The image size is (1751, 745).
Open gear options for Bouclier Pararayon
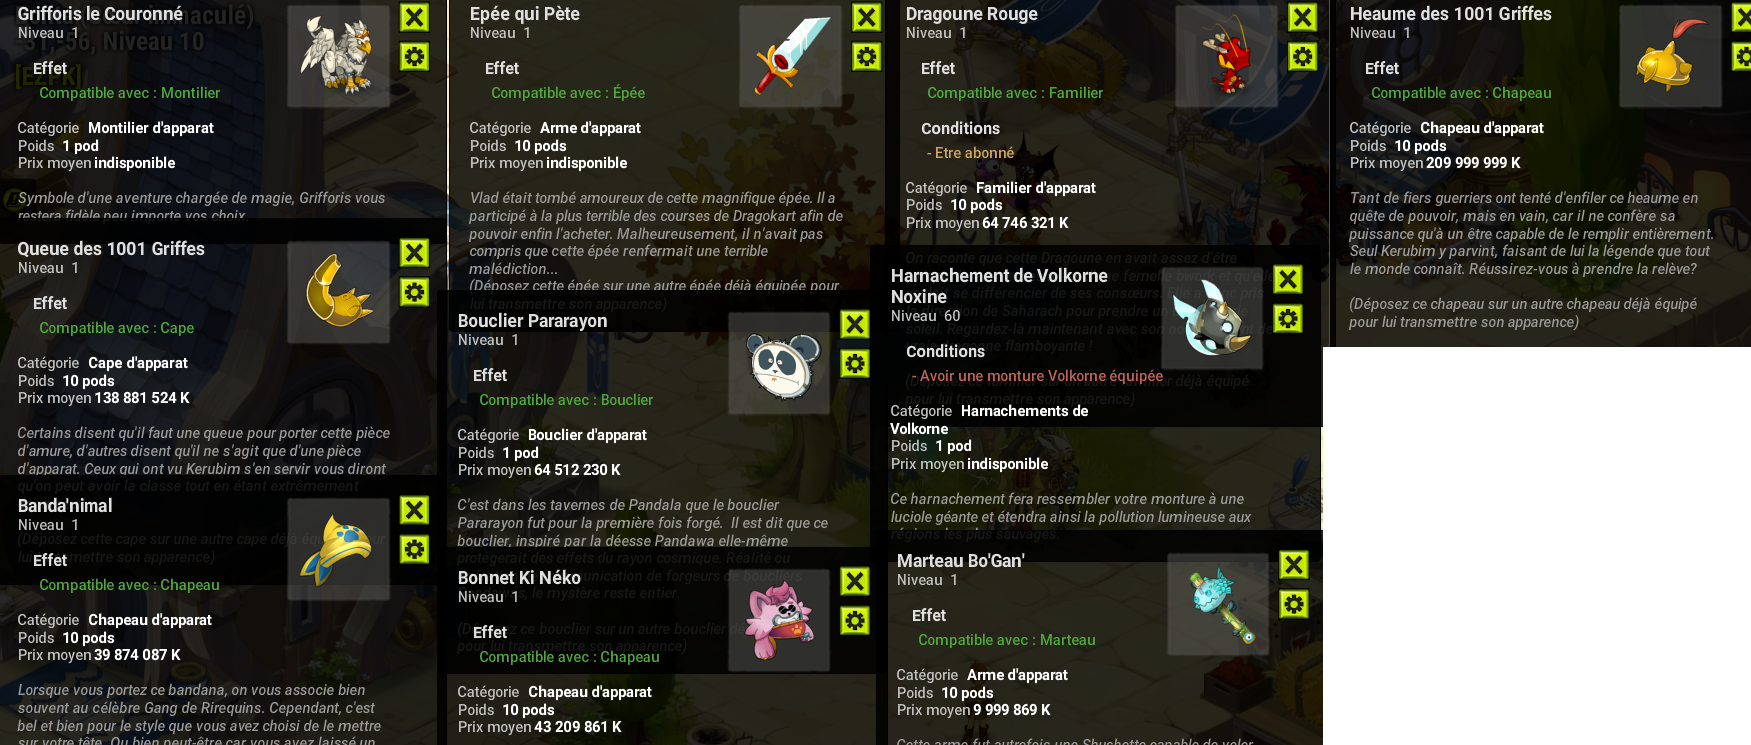[x=854, y=363]
